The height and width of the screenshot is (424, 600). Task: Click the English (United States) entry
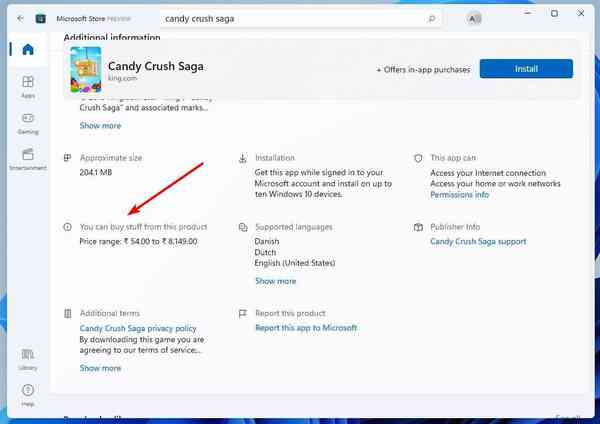point(295,263)
